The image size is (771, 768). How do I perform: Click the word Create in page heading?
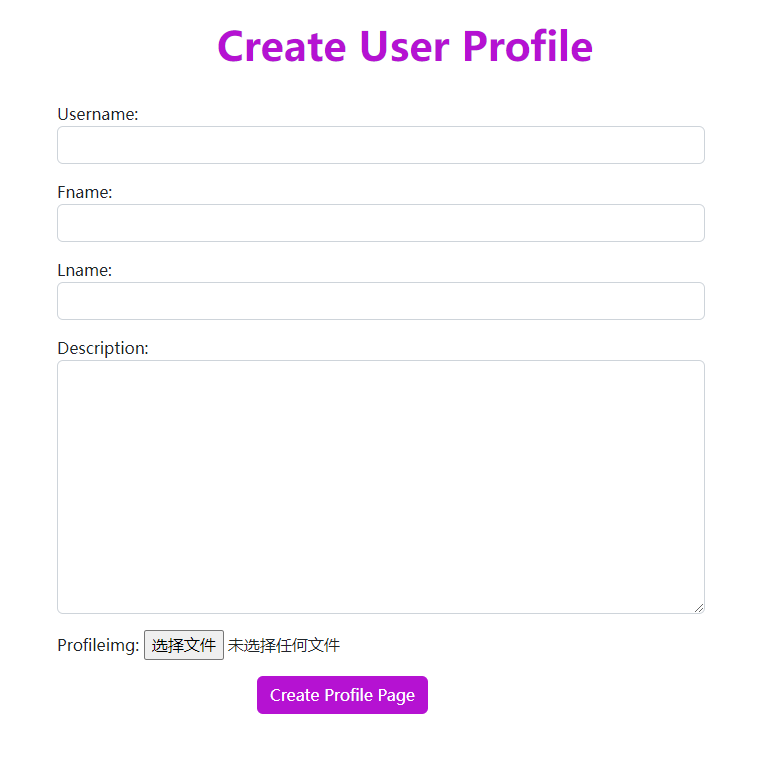click(x=281, y=46)
